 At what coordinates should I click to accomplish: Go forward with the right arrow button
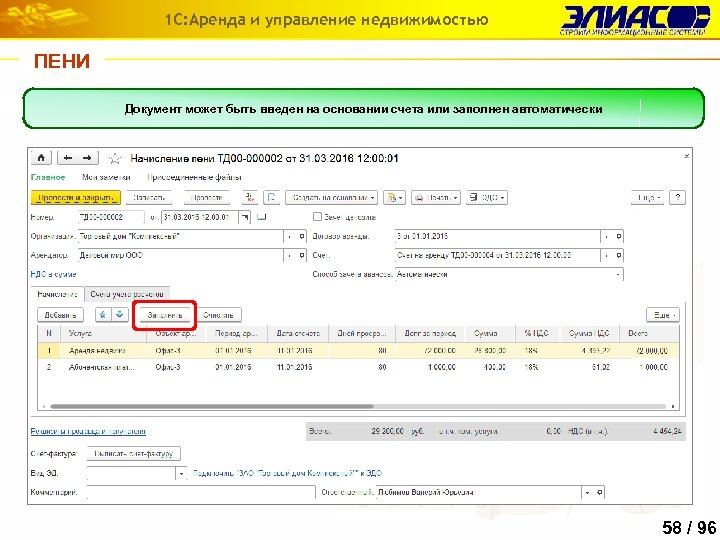point(87,158)
